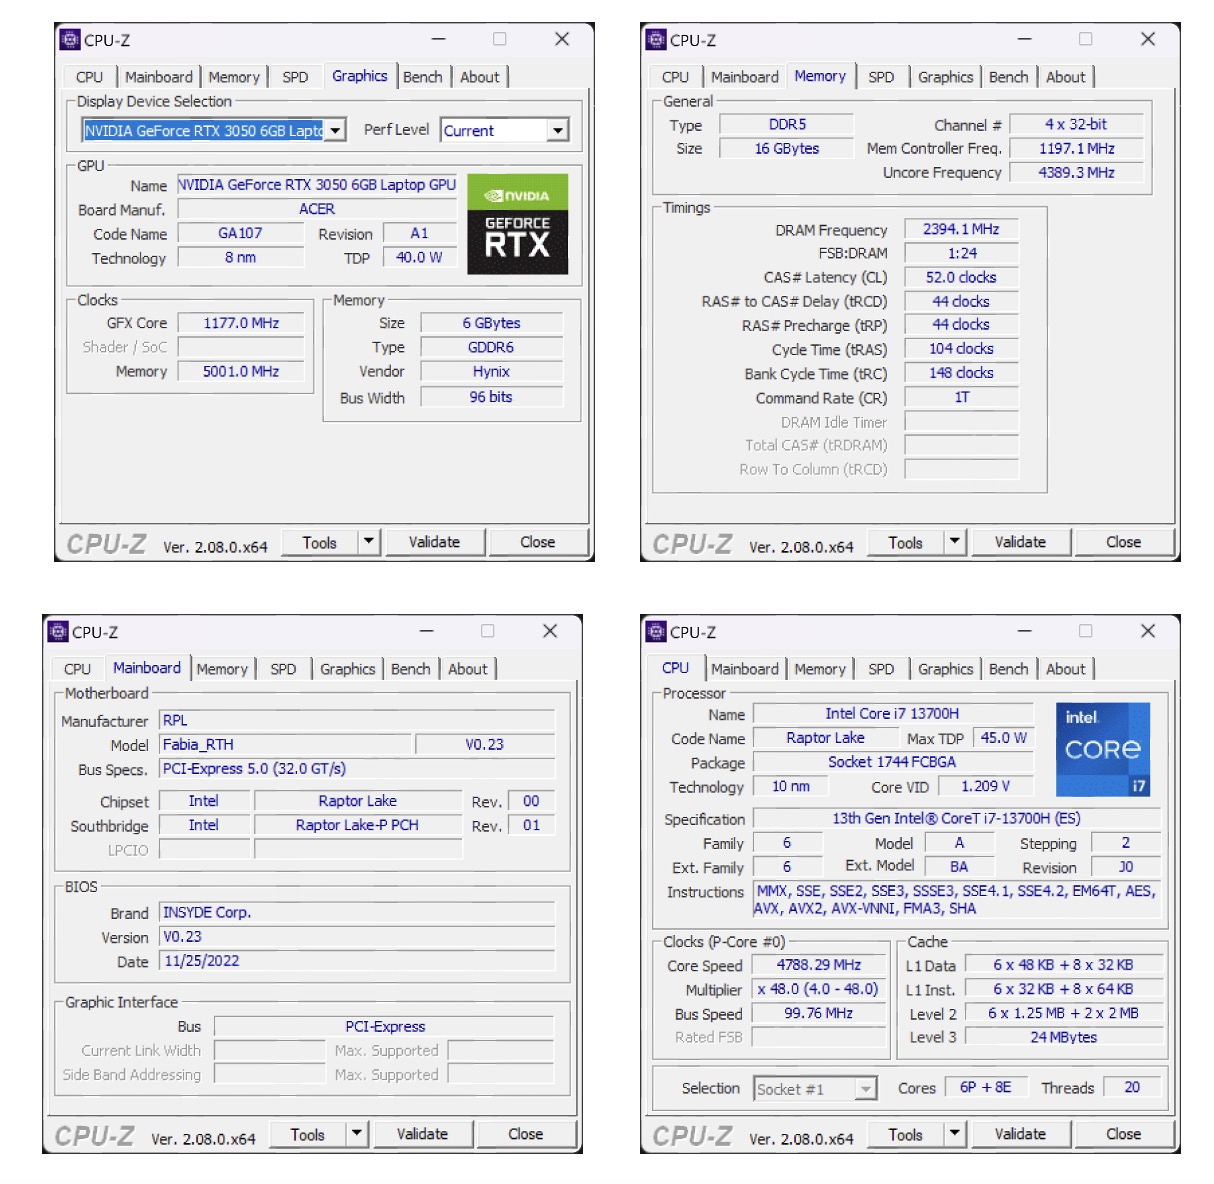
Task: Select Mainboard tab in CPU window
Action: (744, 669)
